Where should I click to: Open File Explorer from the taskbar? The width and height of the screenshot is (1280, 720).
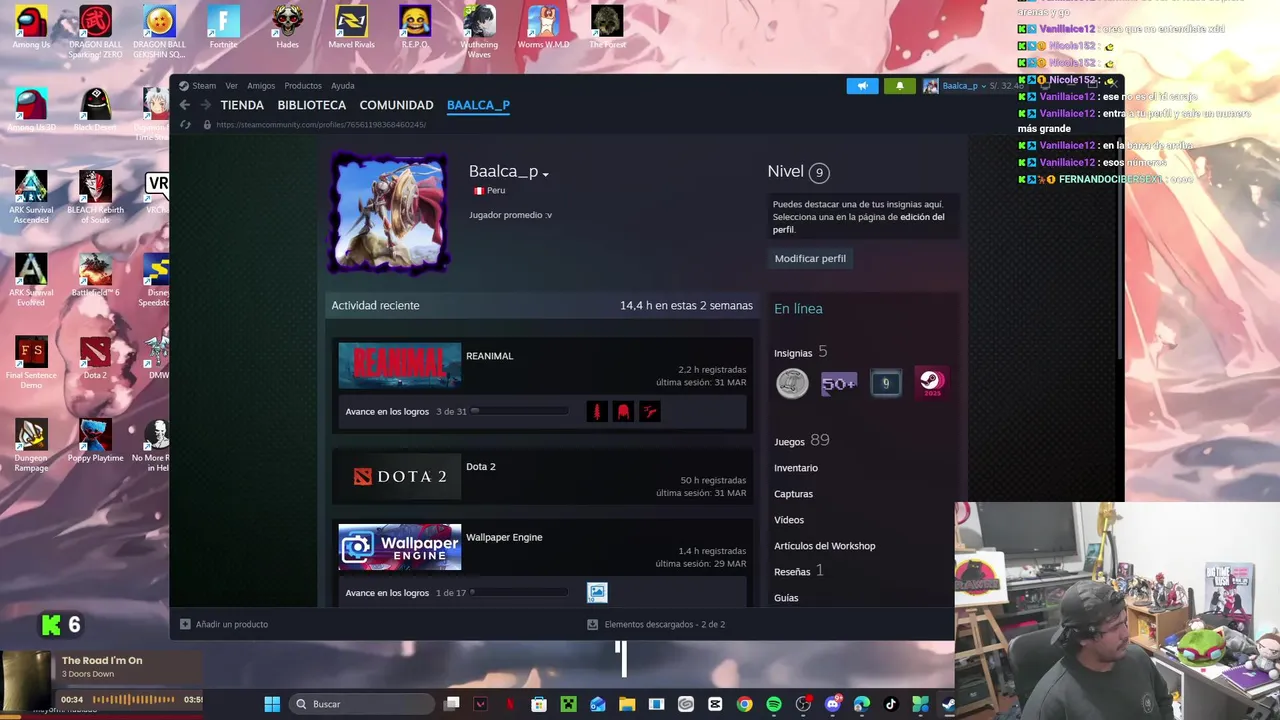click(x=627, y=704)
